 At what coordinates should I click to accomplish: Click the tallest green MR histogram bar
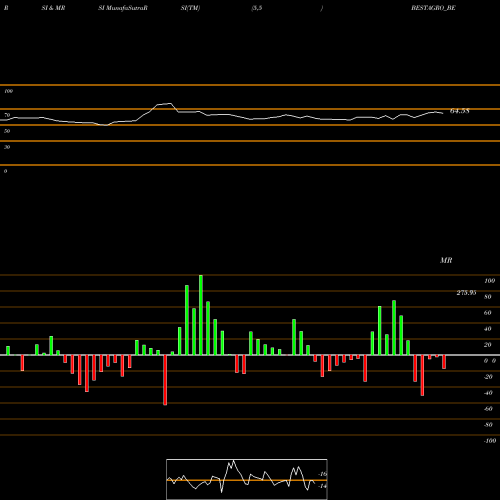click(x=201, y=315)
